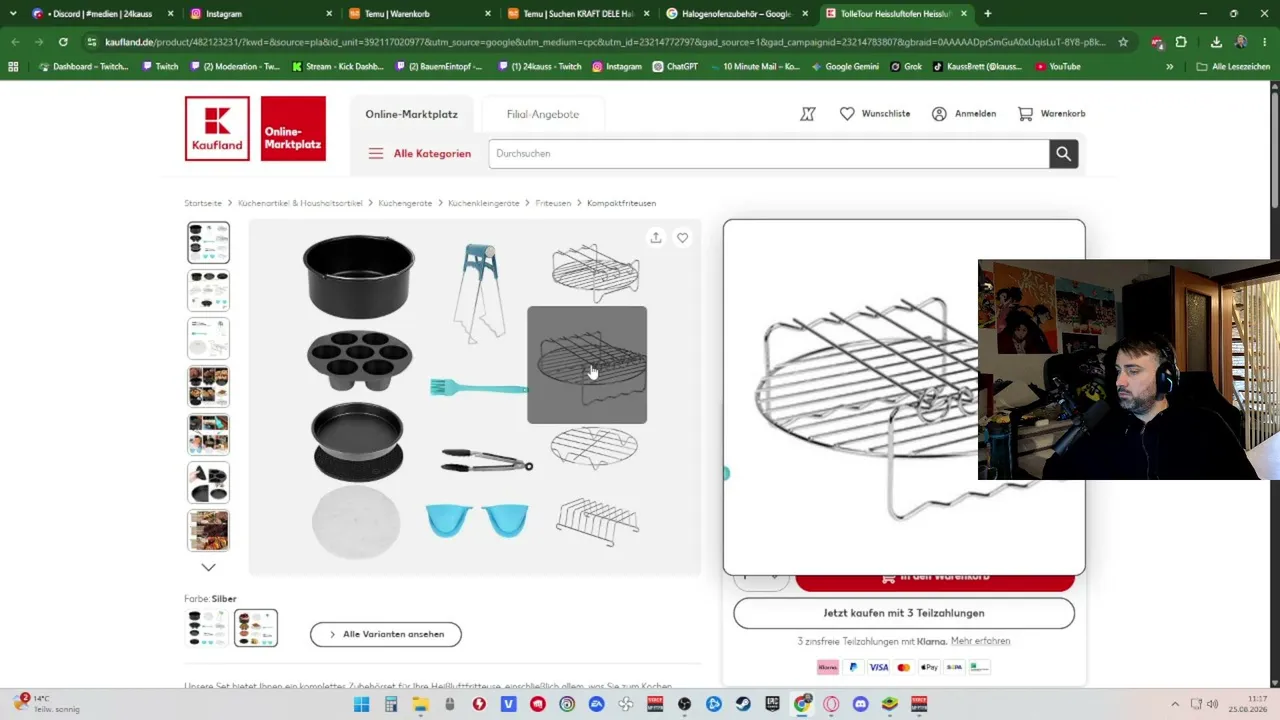This screenshot has width=1280, height=720.
Task: Open the ChatGPT bookmark
Action: tap(675, 67)
